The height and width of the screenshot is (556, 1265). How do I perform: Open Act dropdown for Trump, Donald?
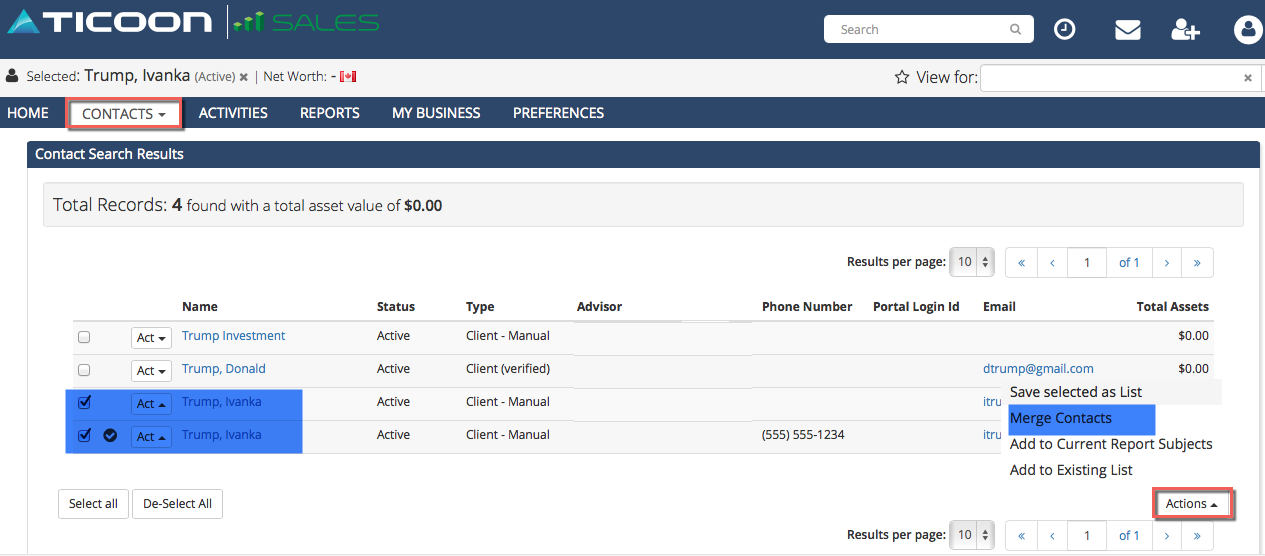pyautogui.click(x=151, y=371)
